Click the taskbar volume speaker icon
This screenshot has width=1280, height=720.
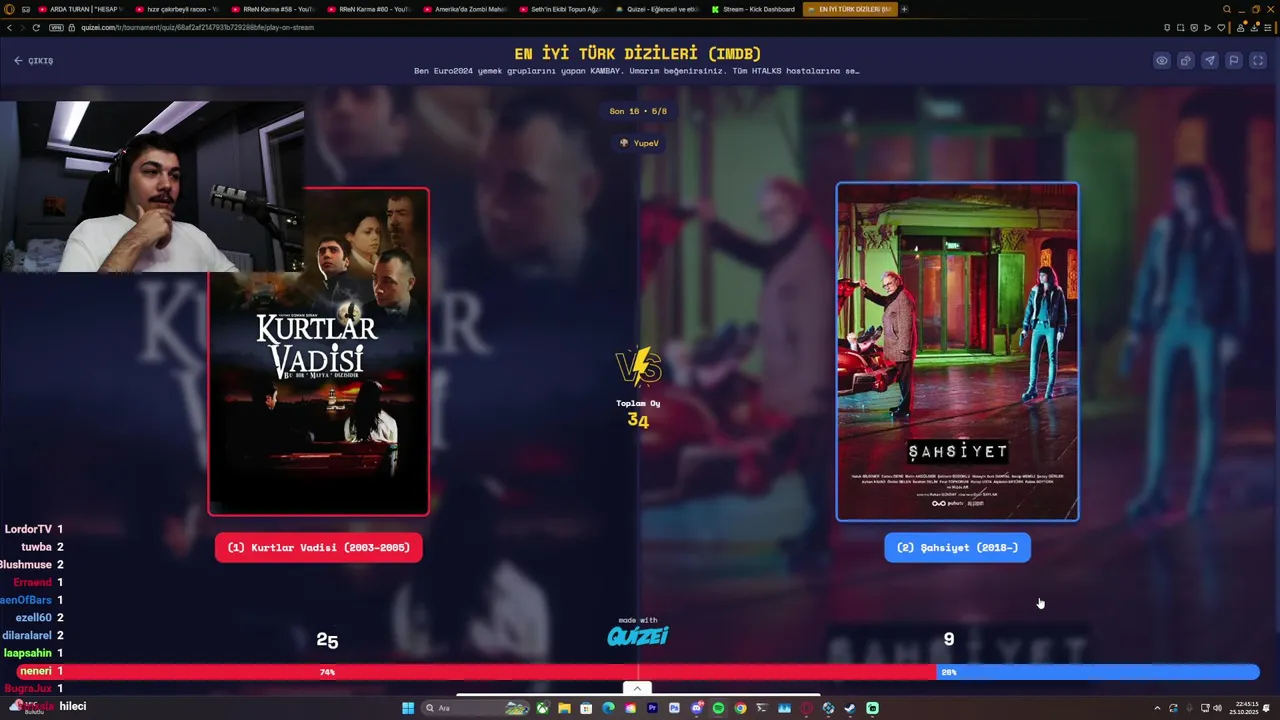click(x=1217, y=708)
